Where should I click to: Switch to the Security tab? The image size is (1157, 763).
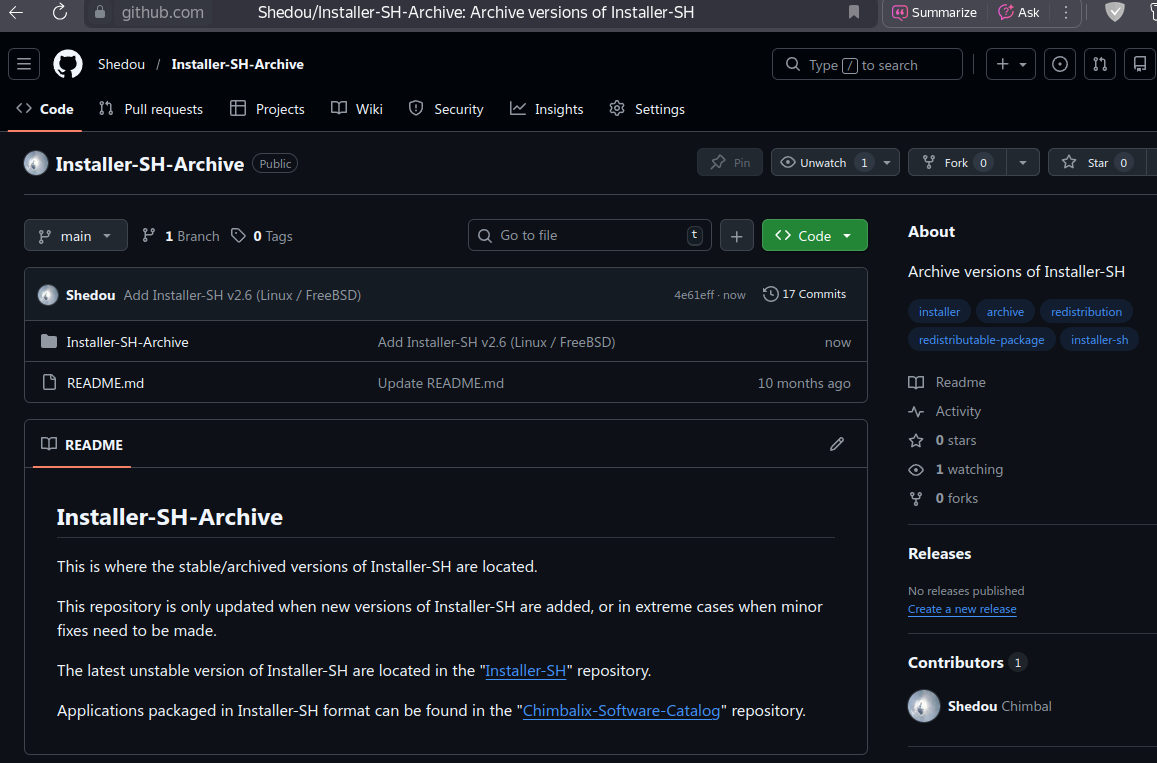coord(446,109)
